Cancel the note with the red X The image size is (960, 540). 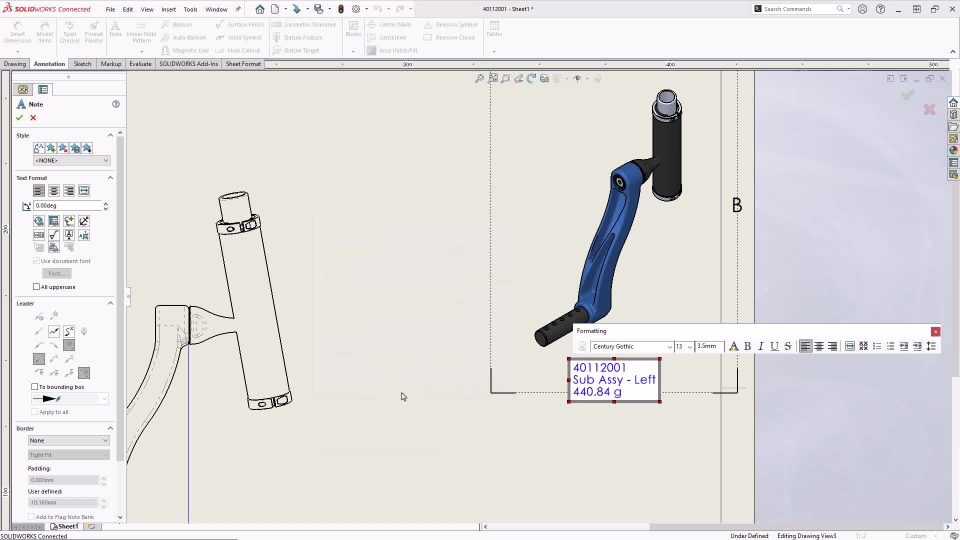tap(33, 118)
